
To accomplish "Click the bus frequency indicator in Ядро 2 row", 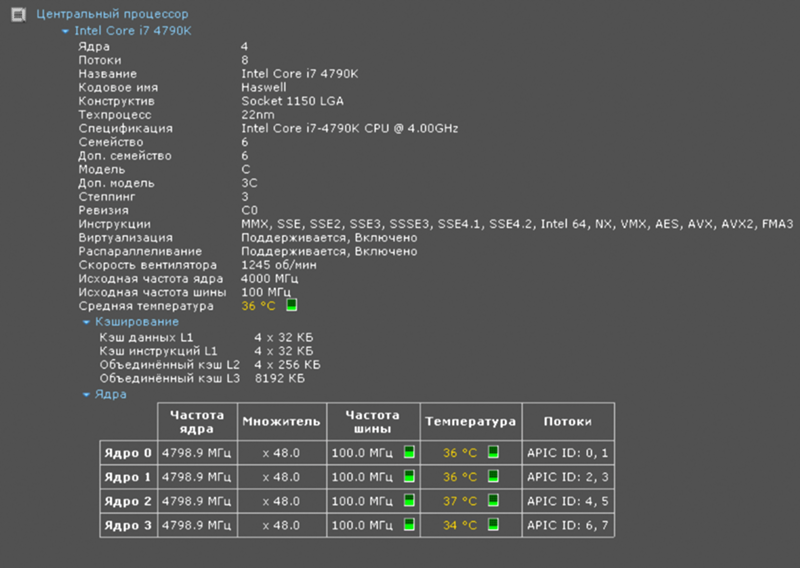I will pos(409,501).
